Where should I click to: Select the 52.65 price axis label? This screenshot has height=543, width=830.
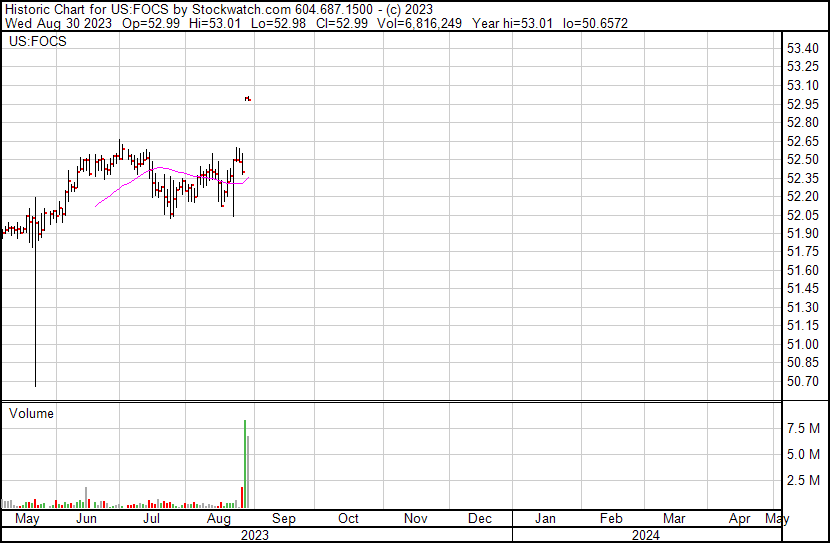pyautogui.click(x=802, y=141)
